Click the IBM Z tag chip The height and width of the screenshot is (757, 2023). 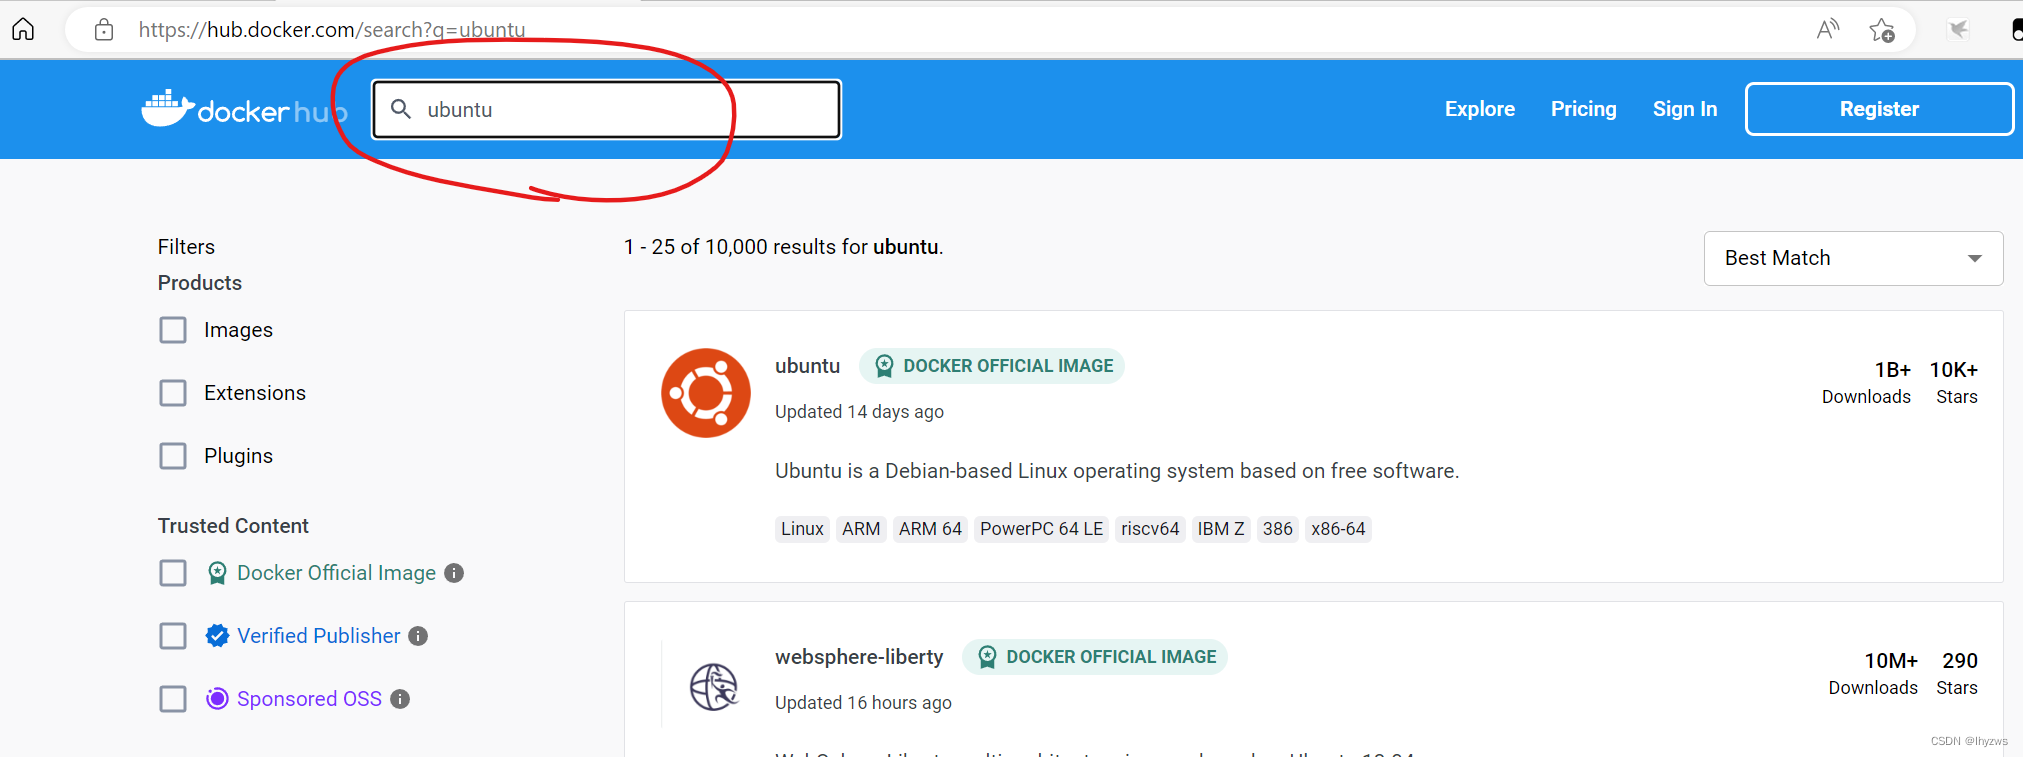point(1221,529)
